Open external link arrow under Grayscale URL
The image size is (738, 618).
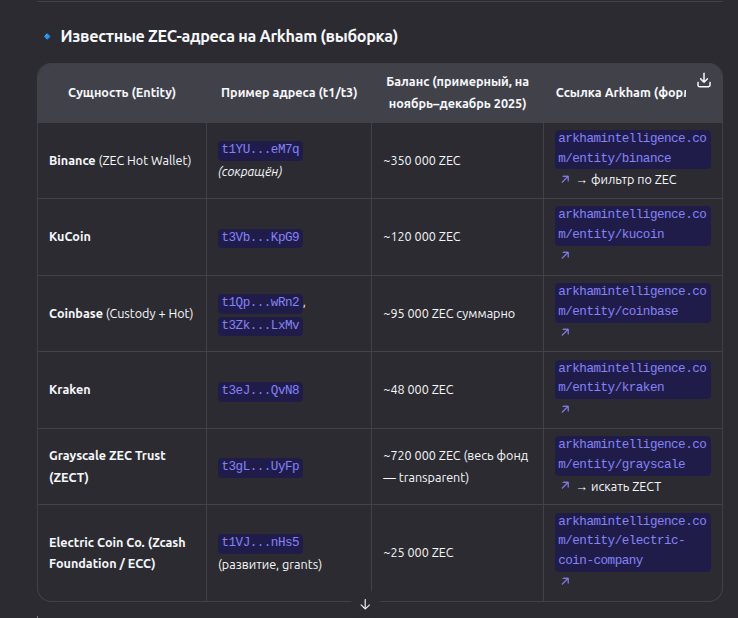pos(565,486)
